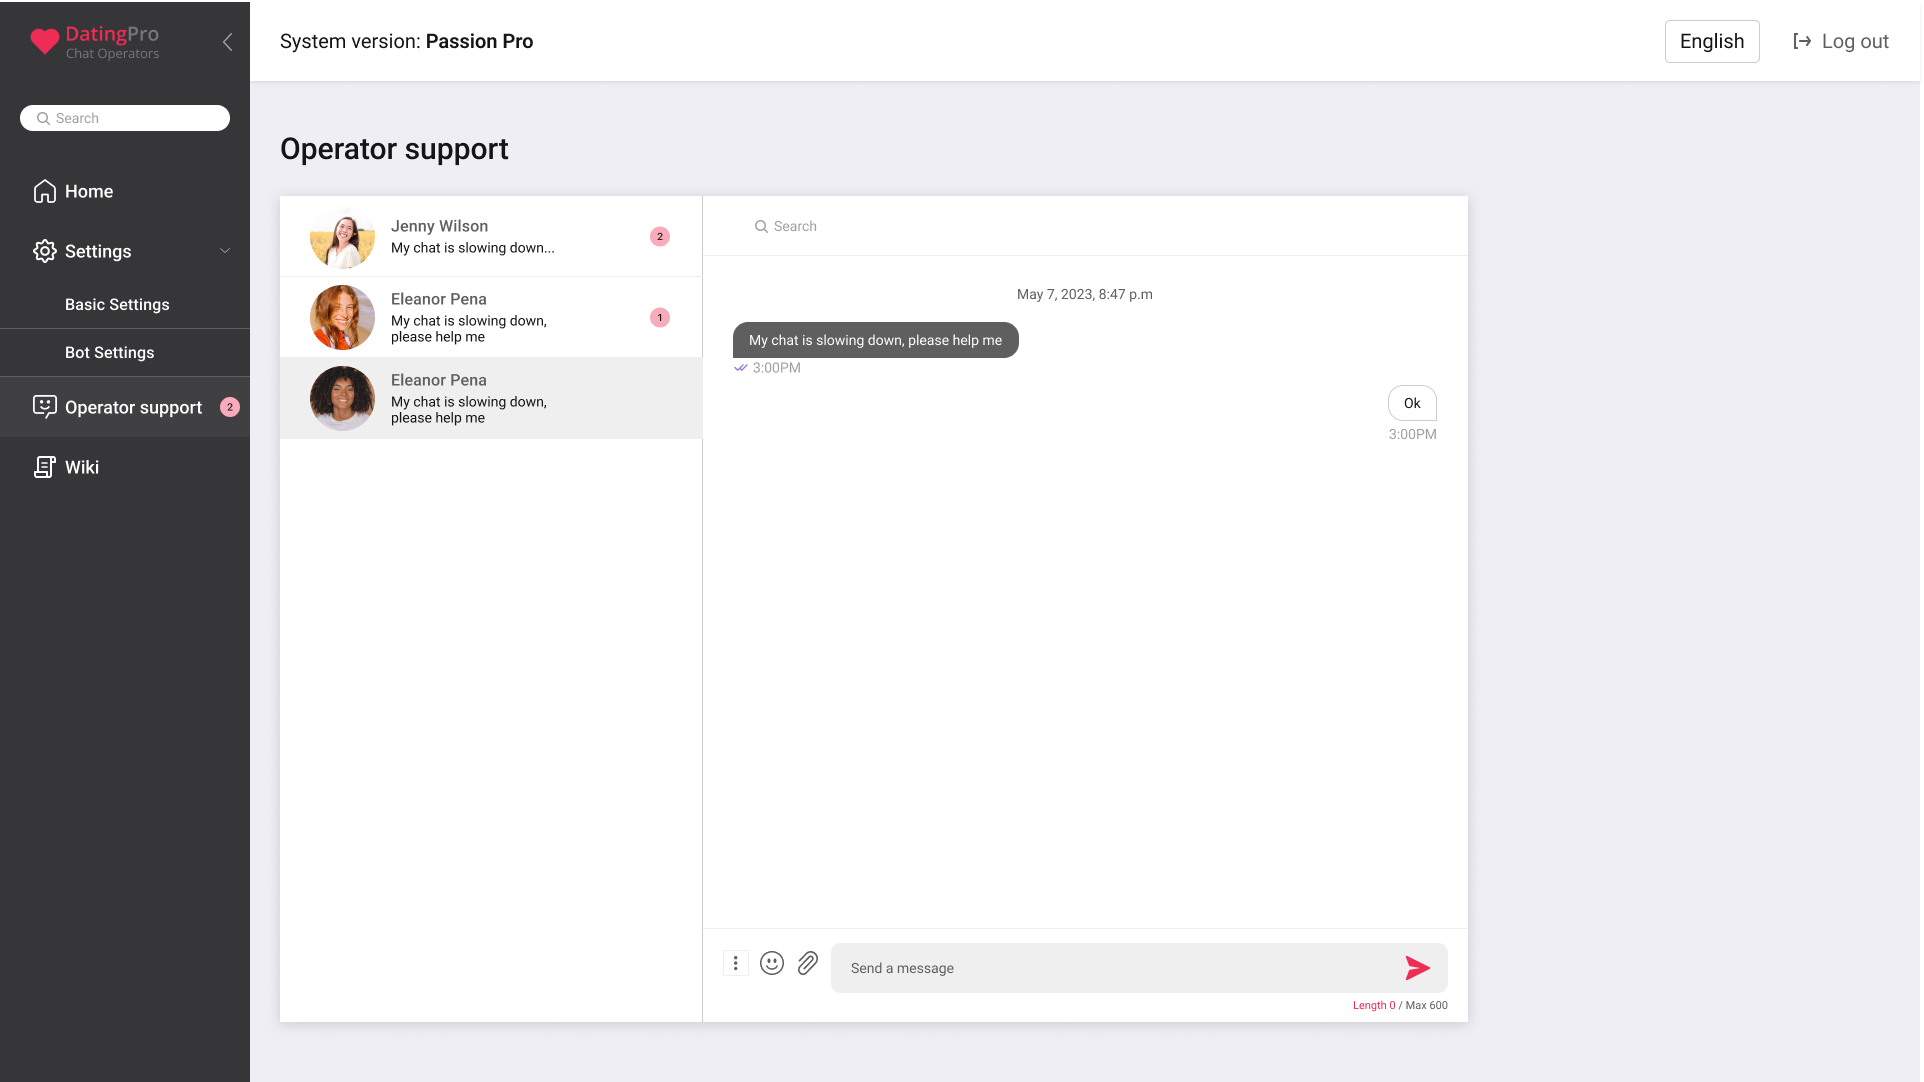The width and height of the screenshot is (1924, 1082).
Task: Click the DatingPro heart logo
Action: coord(45,41)
